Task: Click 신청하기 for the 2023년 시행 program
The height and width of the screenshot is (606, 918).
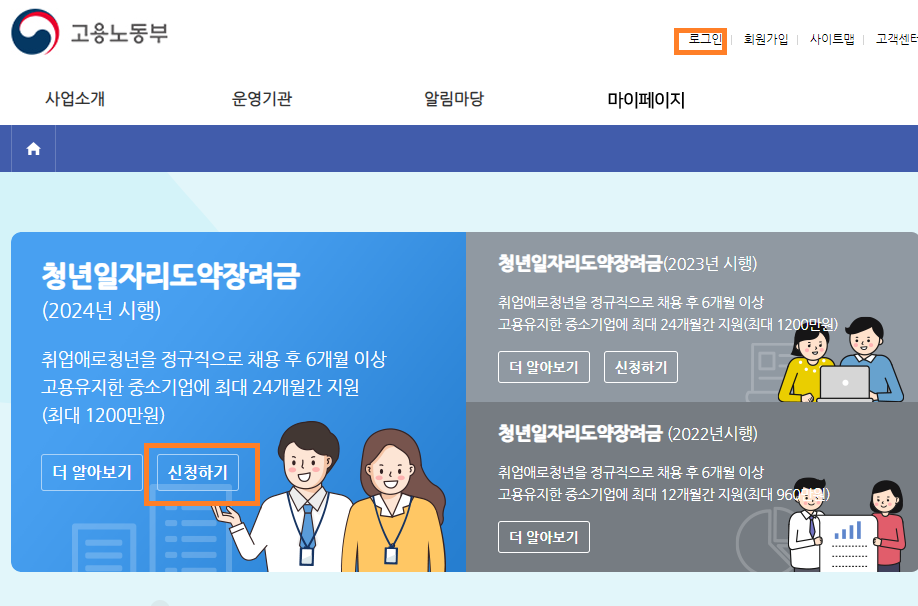Action: point(641,367)
